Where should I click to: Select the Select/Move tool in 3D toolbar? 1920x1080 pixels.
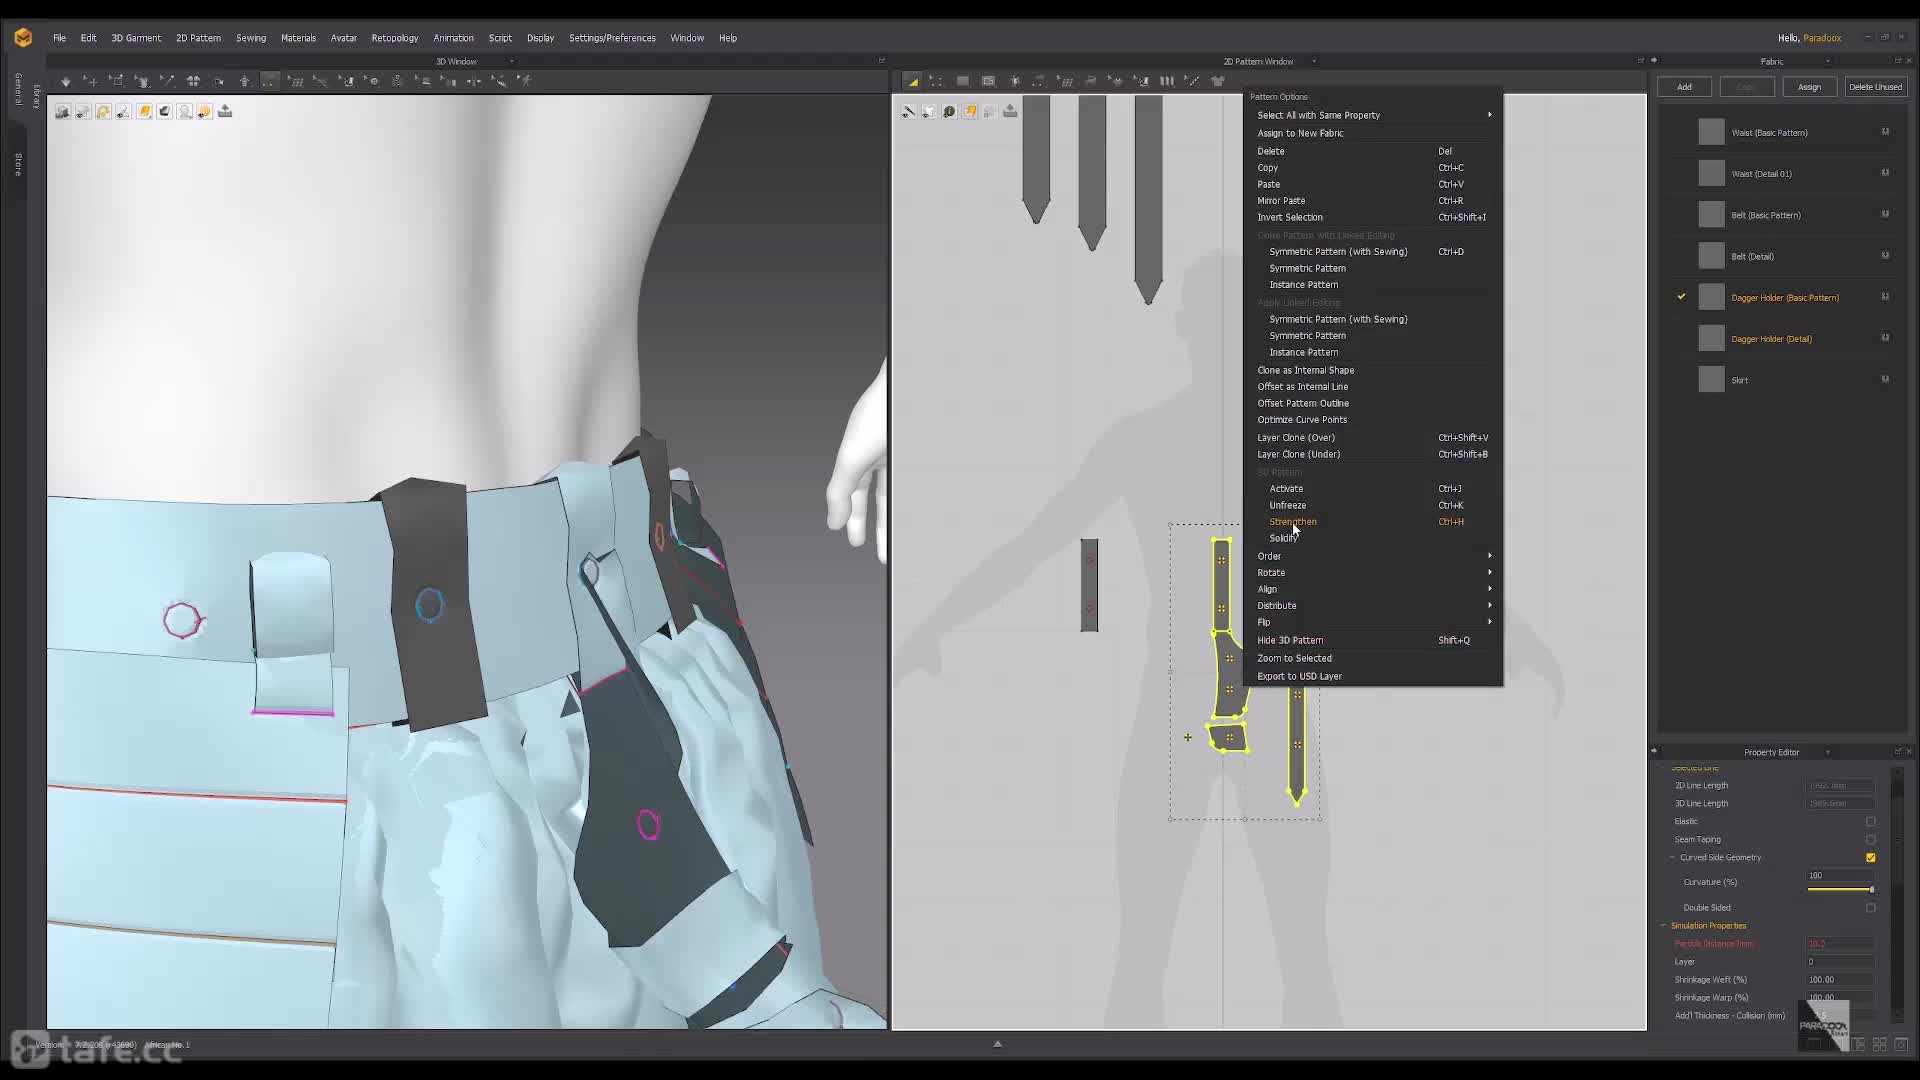click(x=91, y=81)
